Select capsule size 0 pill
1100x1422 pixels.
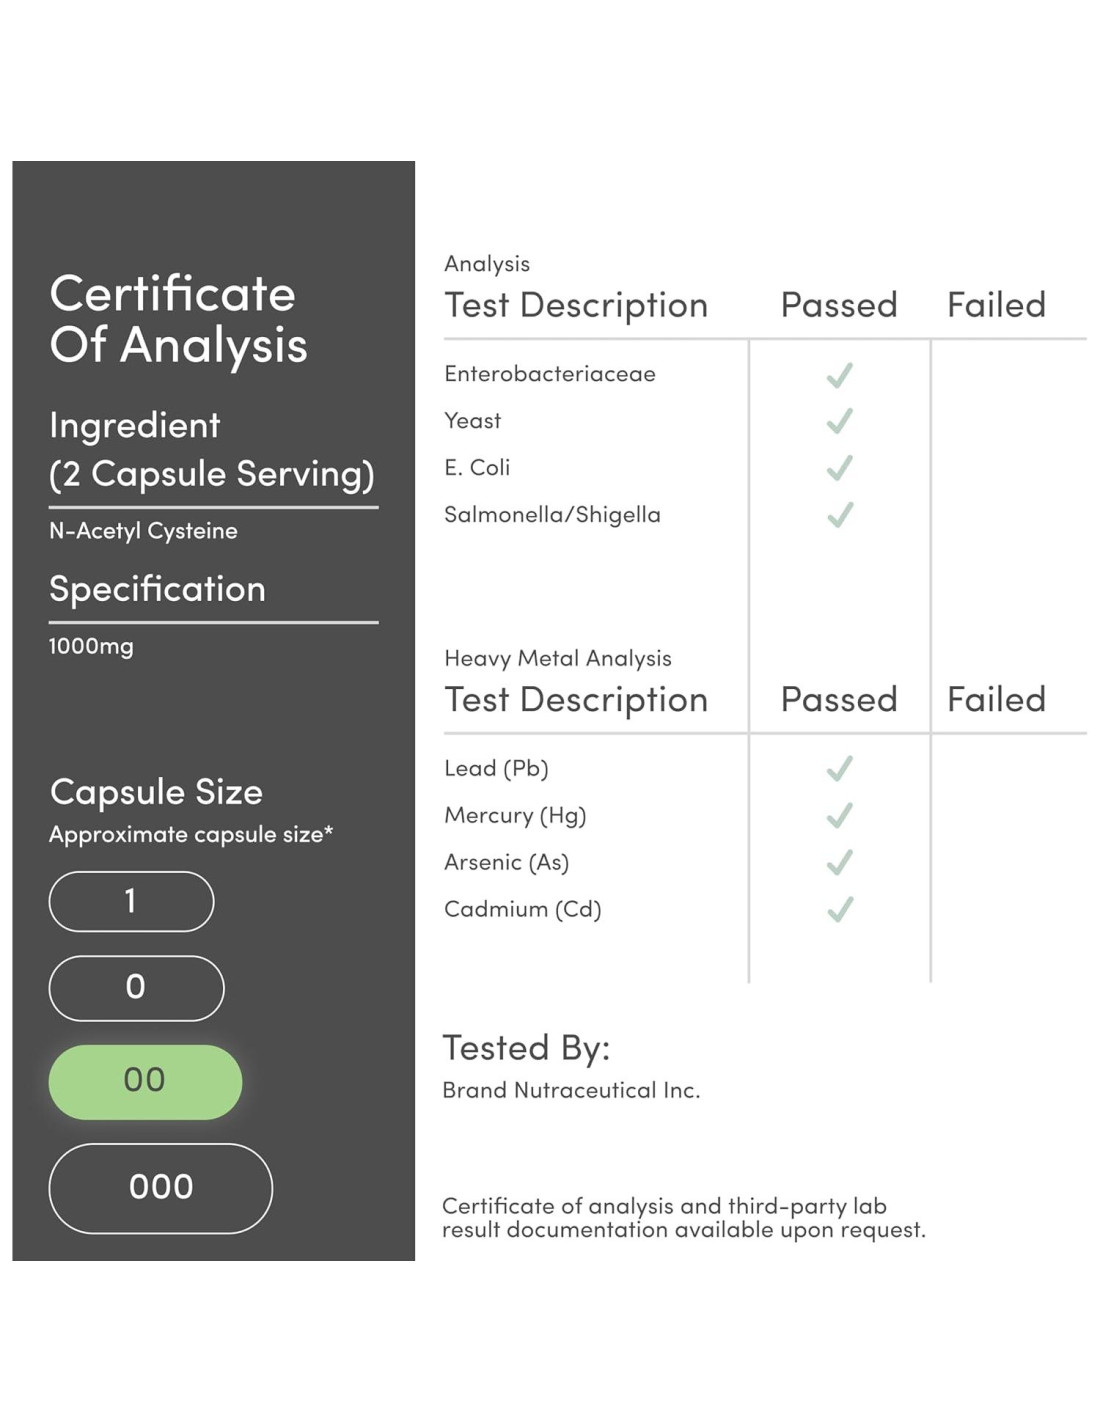(136, 988)
